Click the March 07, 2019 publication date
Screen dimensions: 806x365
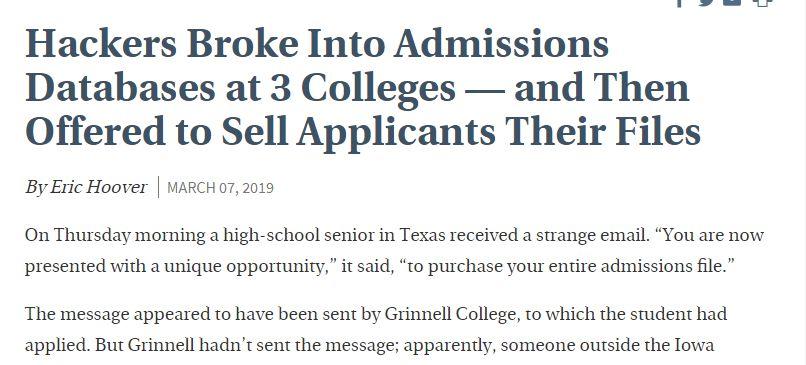221,188
